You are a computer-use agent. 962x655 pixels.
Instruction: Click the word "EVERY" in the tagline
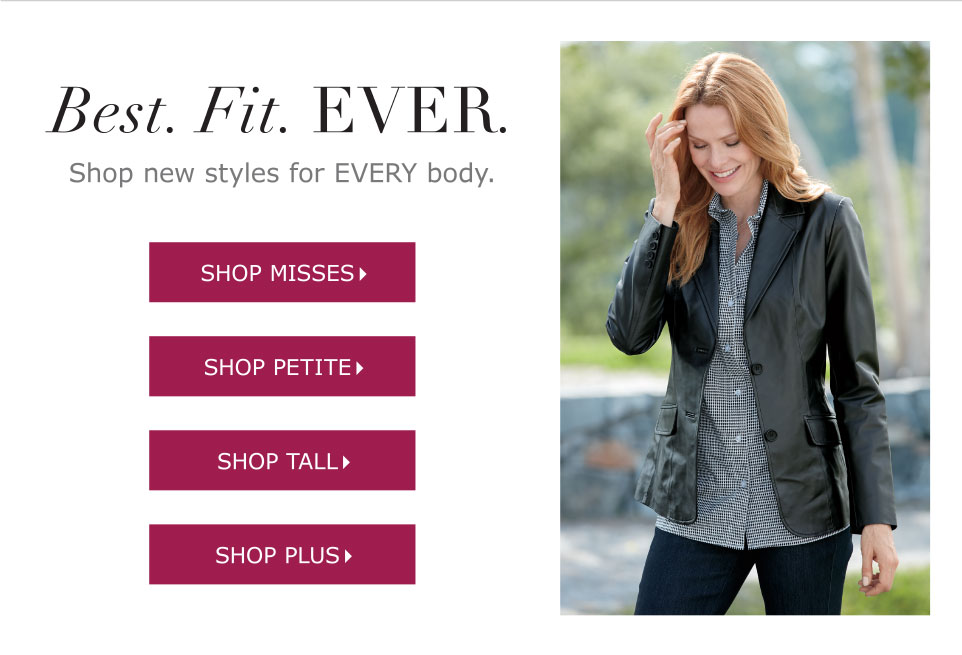point(377,173)
